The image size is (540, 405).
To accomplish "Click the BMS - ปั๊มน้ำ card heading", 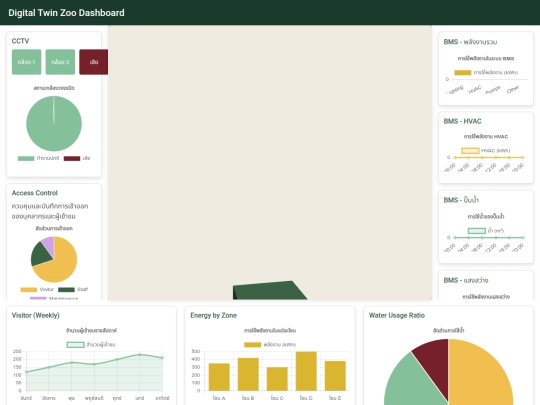I will coord(461,200).
